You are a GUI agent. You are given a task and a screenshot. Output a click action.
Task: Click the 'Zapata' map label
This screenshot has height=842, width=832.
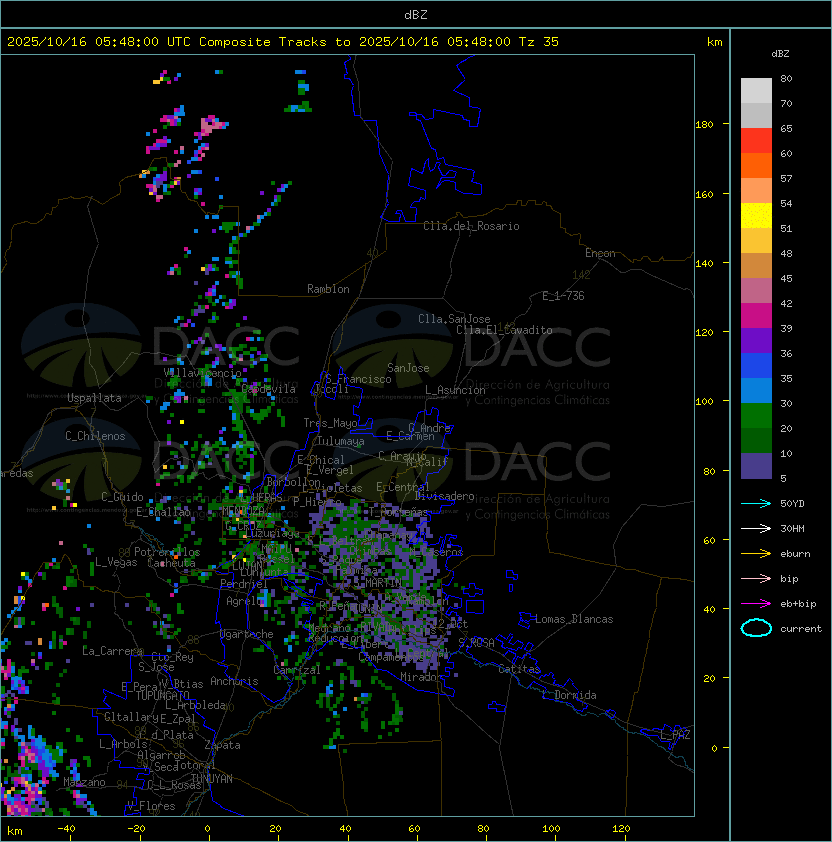tap(222, 745)
